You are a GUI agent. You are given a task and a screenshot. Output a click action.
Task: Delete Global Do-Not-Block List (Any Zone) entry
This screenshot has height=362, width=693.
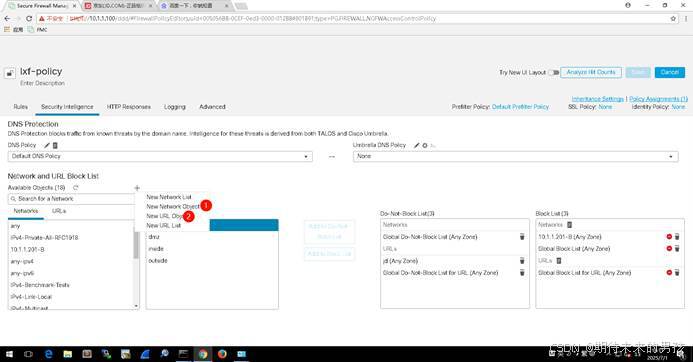[522, 237]
